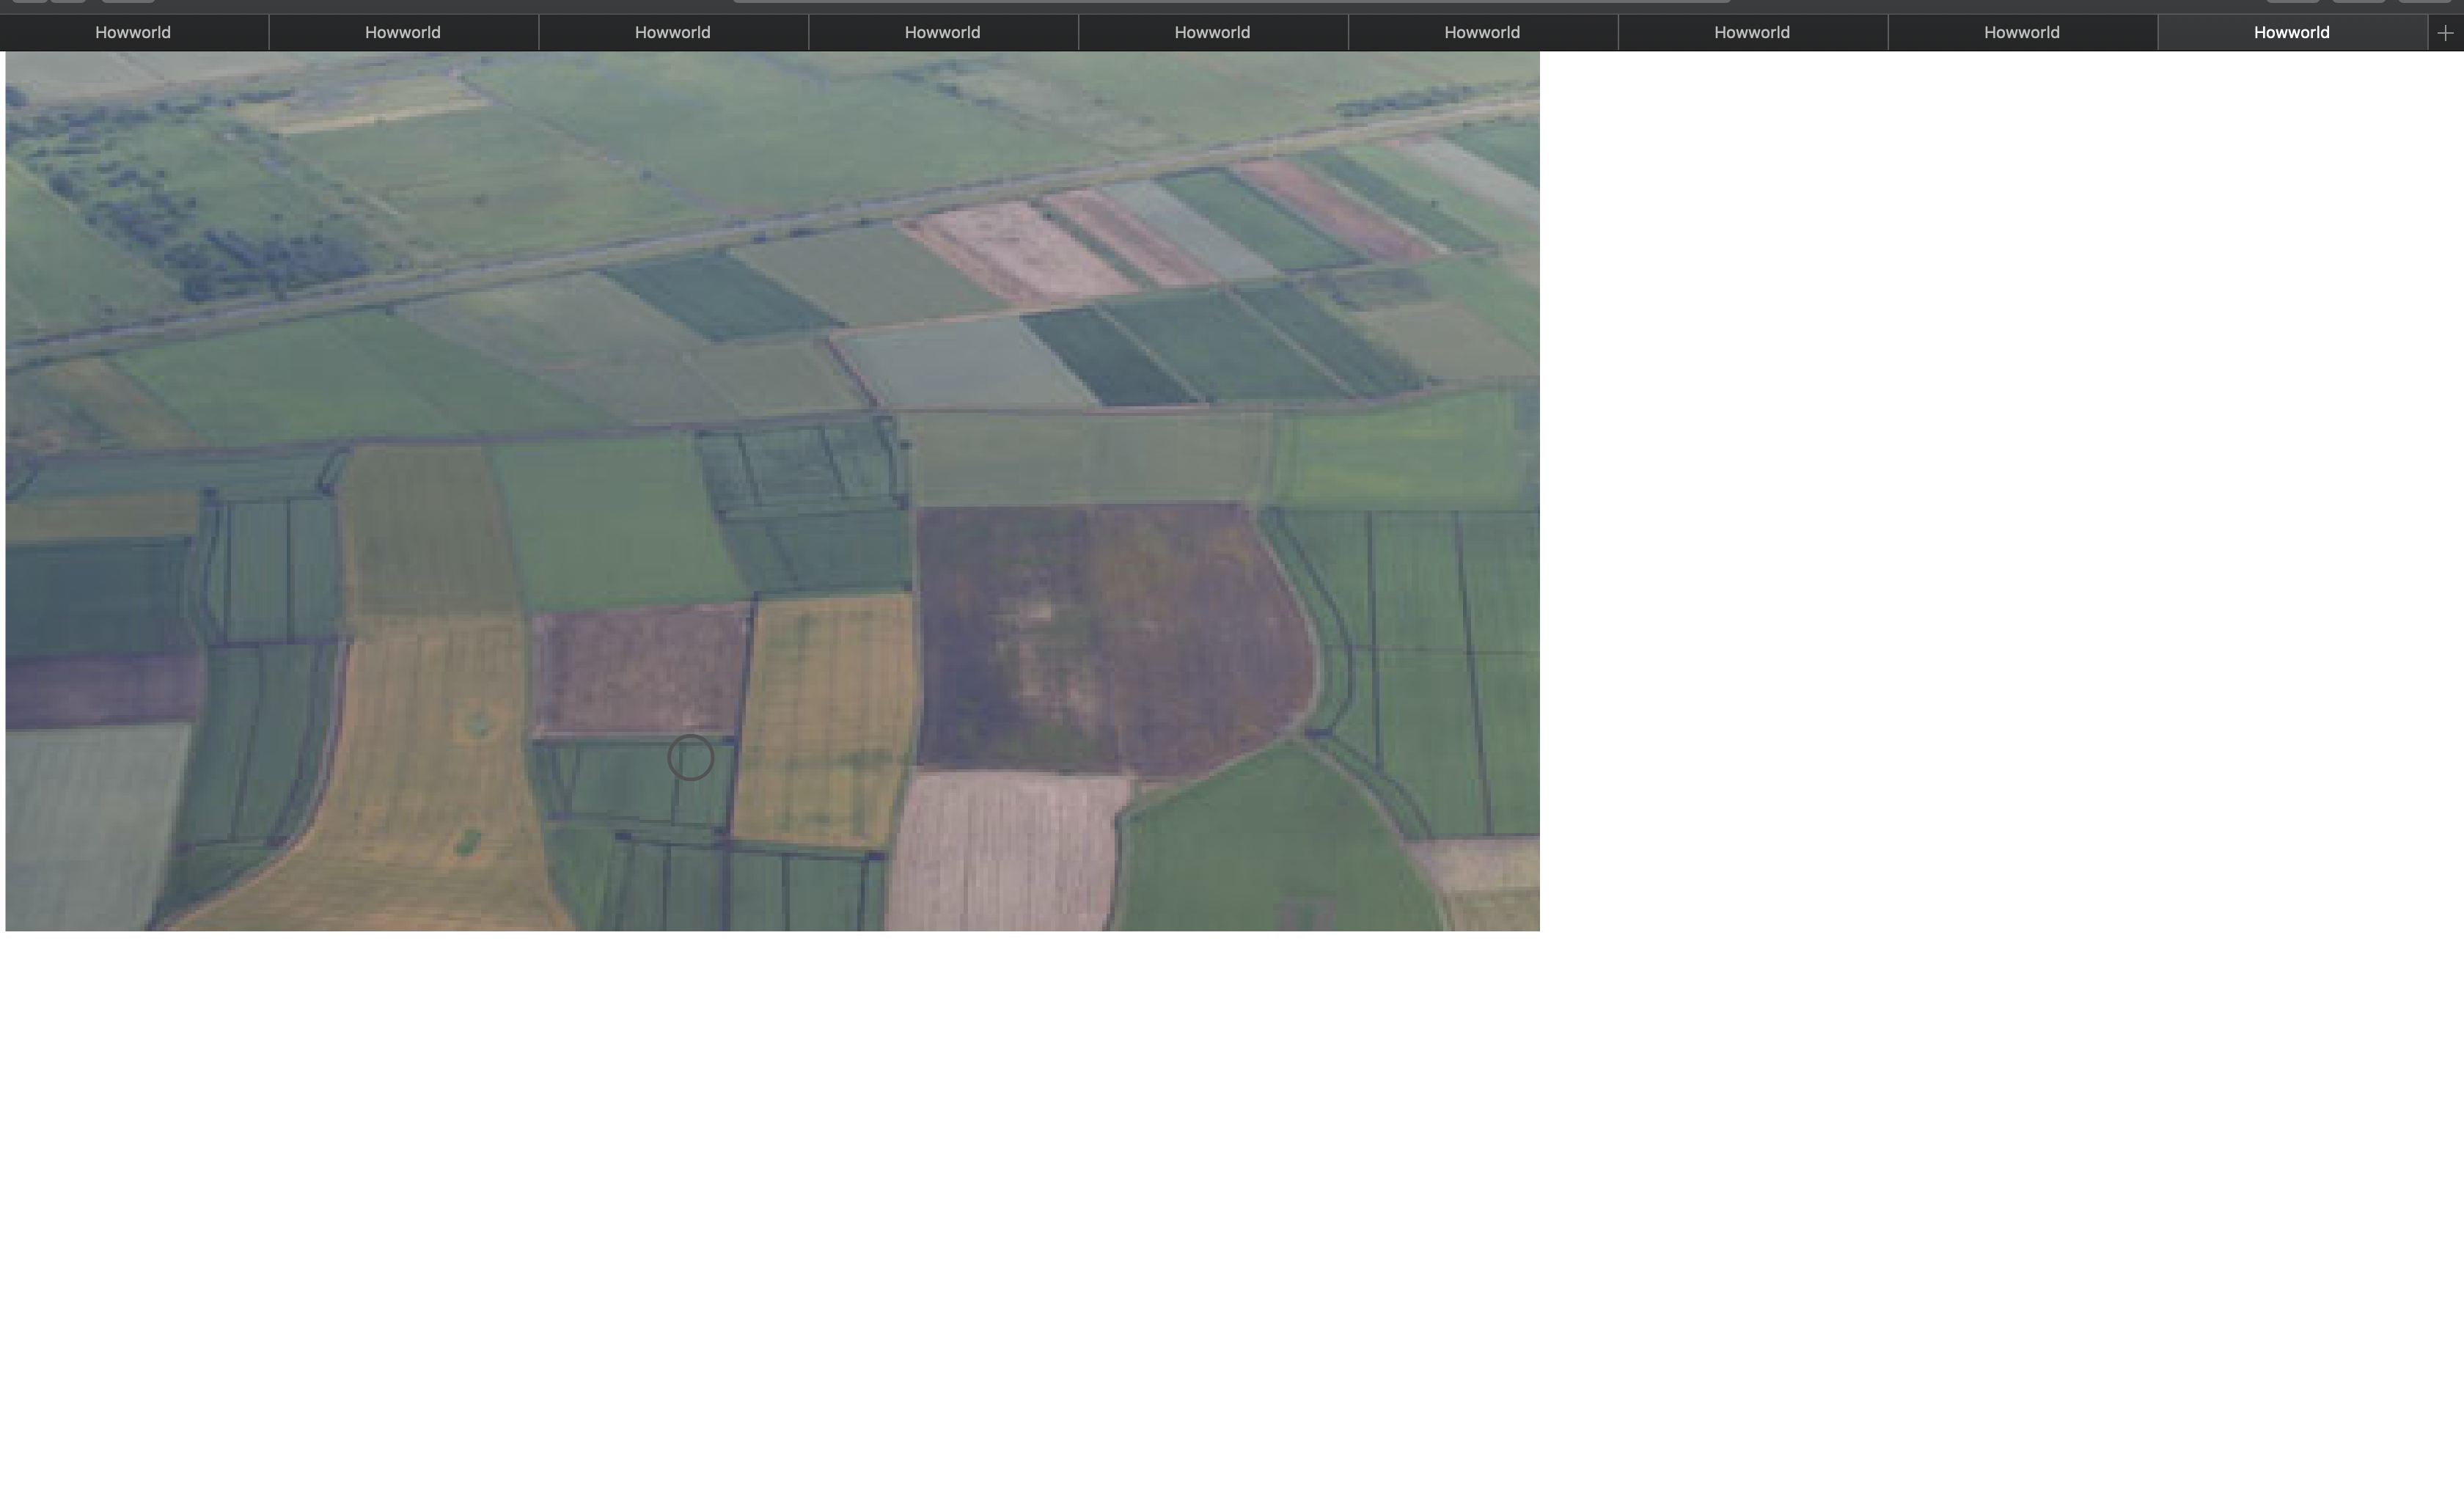
Task: Select the third Howworld tab
Action: point(673,33)
